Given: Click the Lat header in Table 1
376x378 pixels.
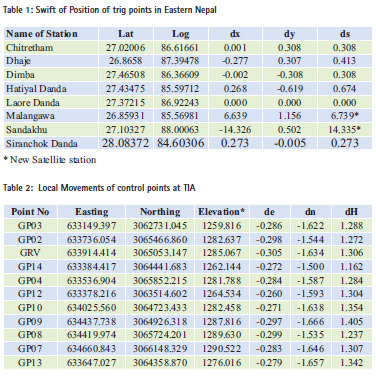Looking at the screenshot, I should pos(126,34).
